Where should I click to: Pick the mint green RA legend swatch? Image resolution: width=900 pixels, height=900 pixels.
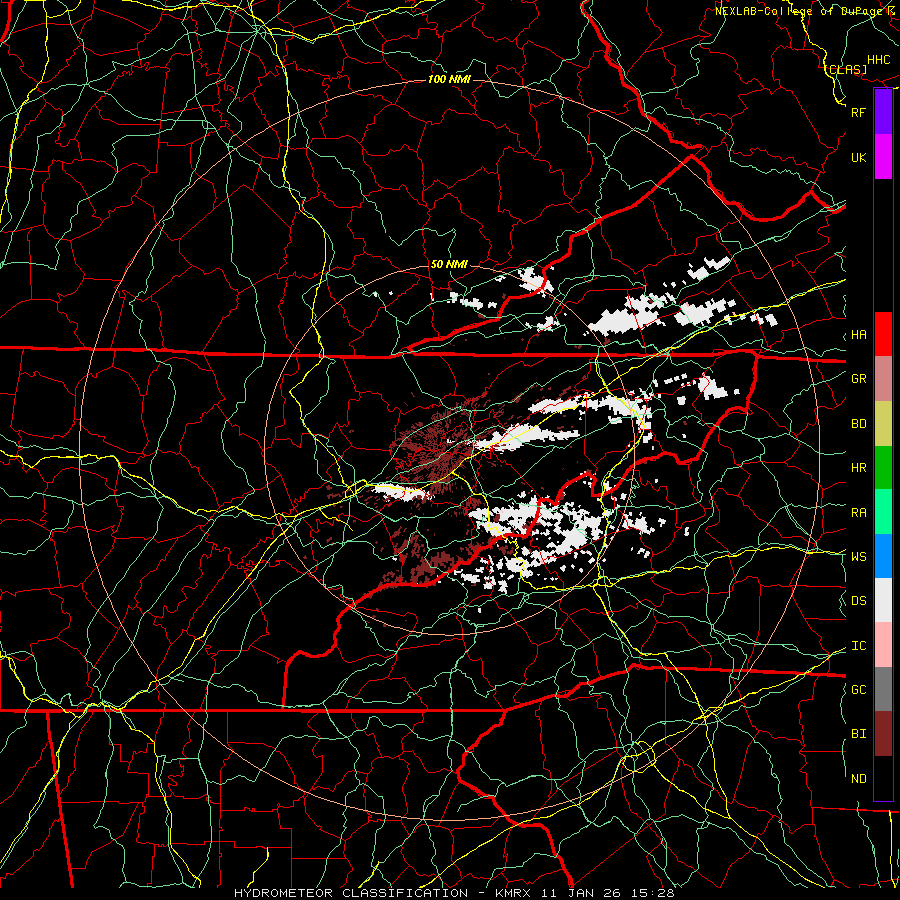(883, 512)
